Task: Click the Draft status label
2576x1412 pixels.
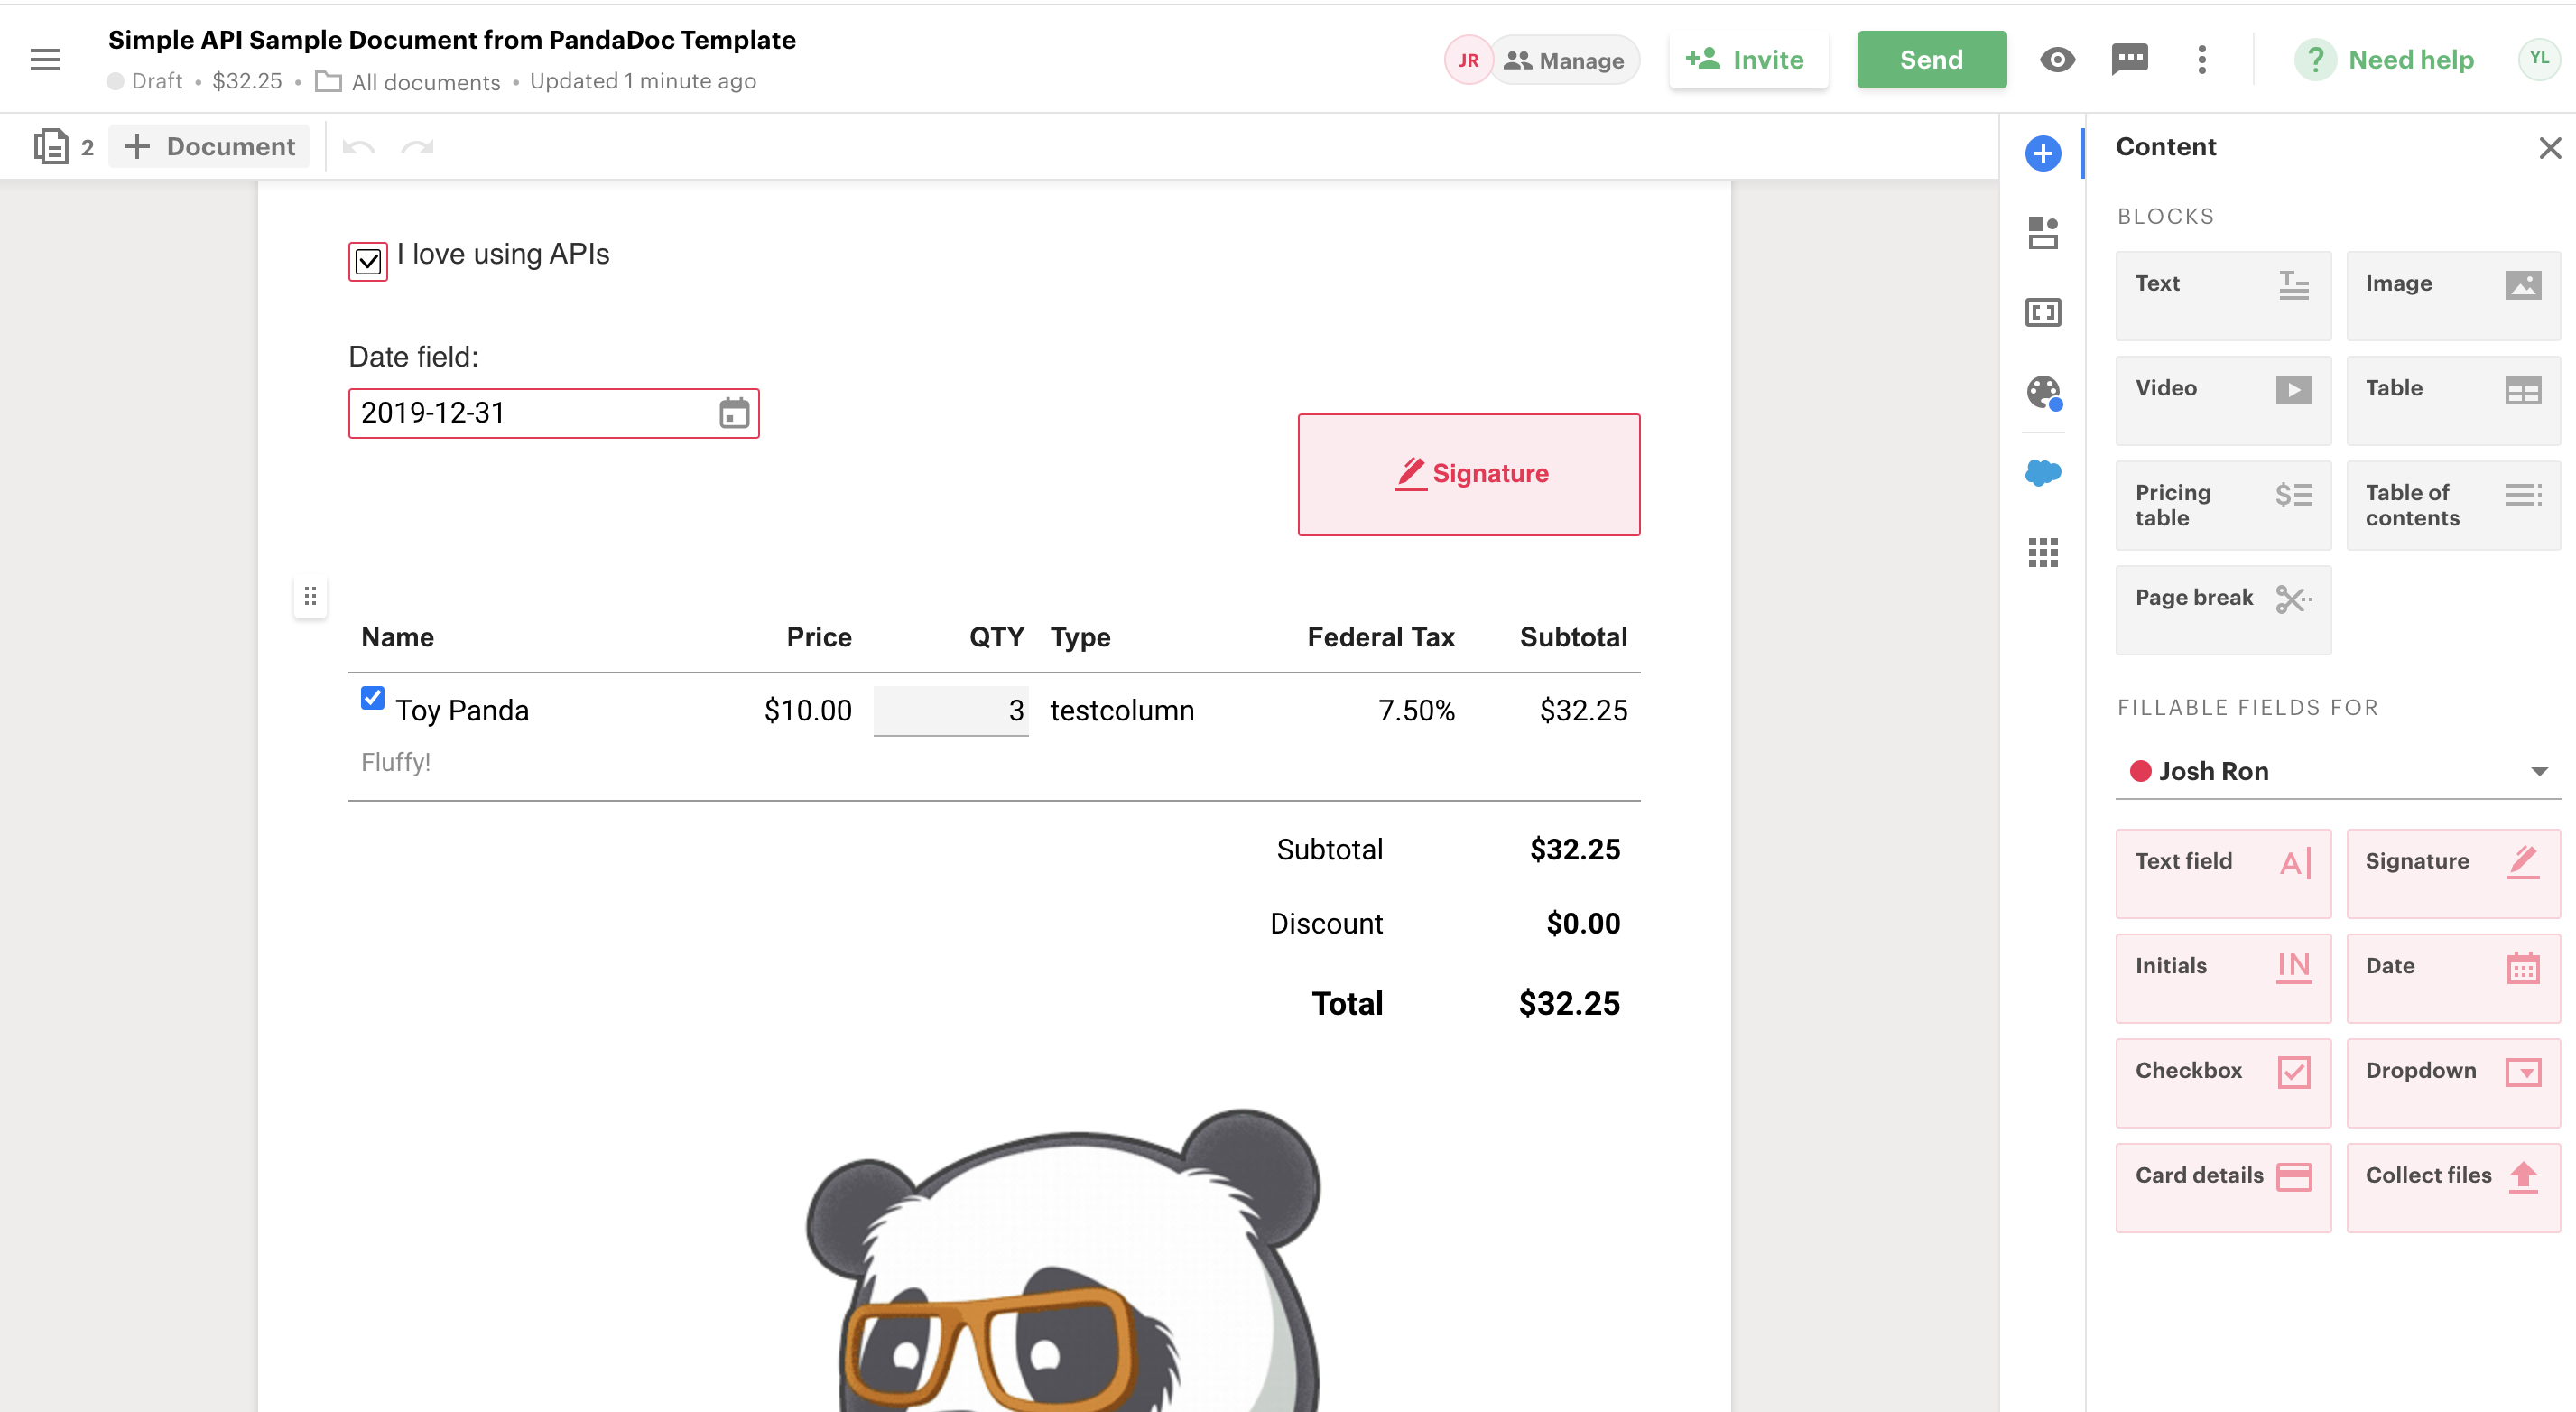Action: (x=157, y=81)
